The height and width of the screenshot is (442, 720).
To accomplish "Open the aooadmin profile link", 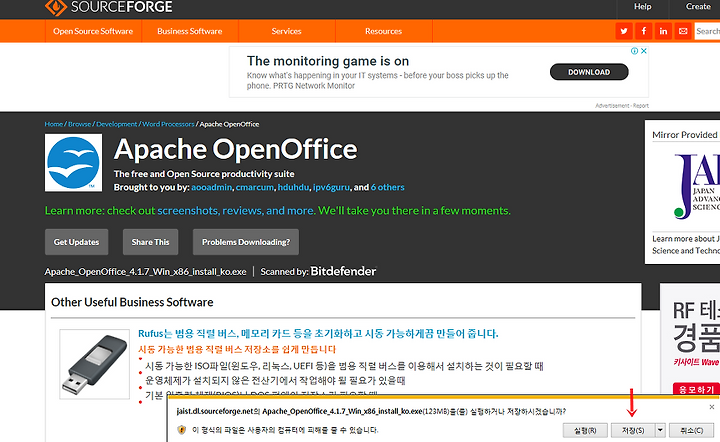I will (x=212, y=187).
